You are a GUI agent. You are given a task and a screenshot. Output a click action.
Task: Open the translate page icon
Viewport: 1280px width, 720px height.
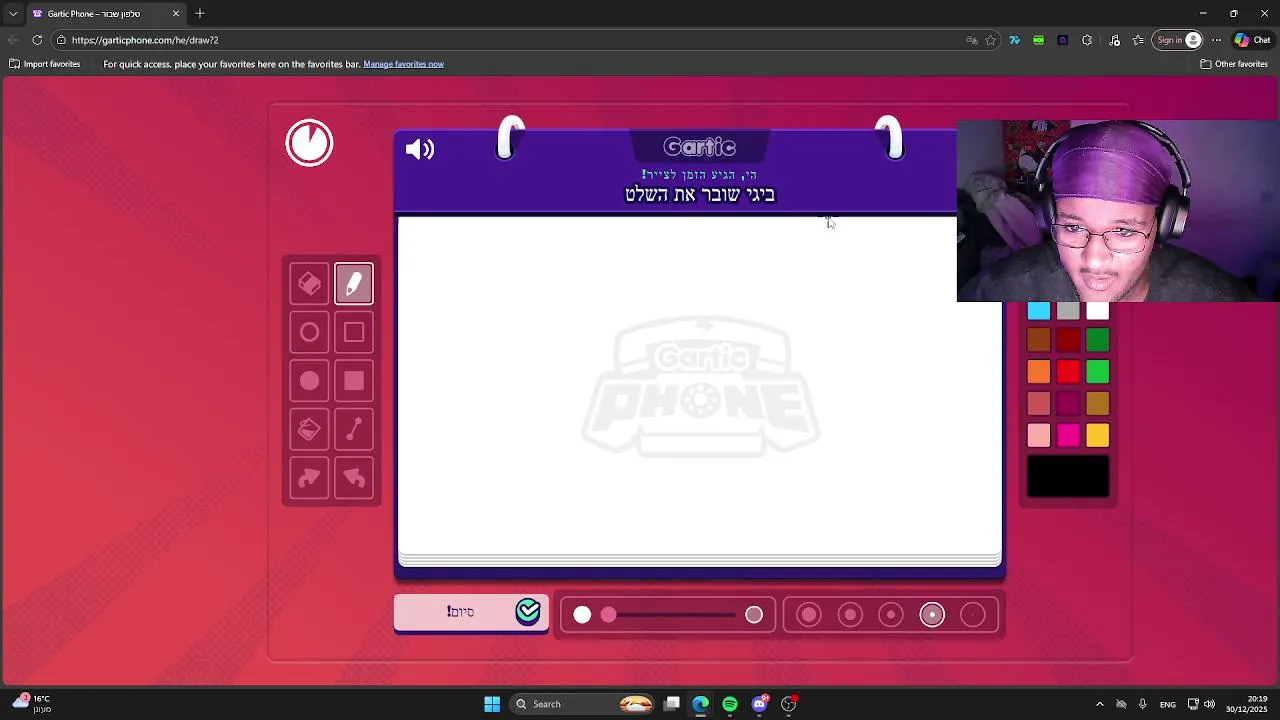[x=971, y=40]
